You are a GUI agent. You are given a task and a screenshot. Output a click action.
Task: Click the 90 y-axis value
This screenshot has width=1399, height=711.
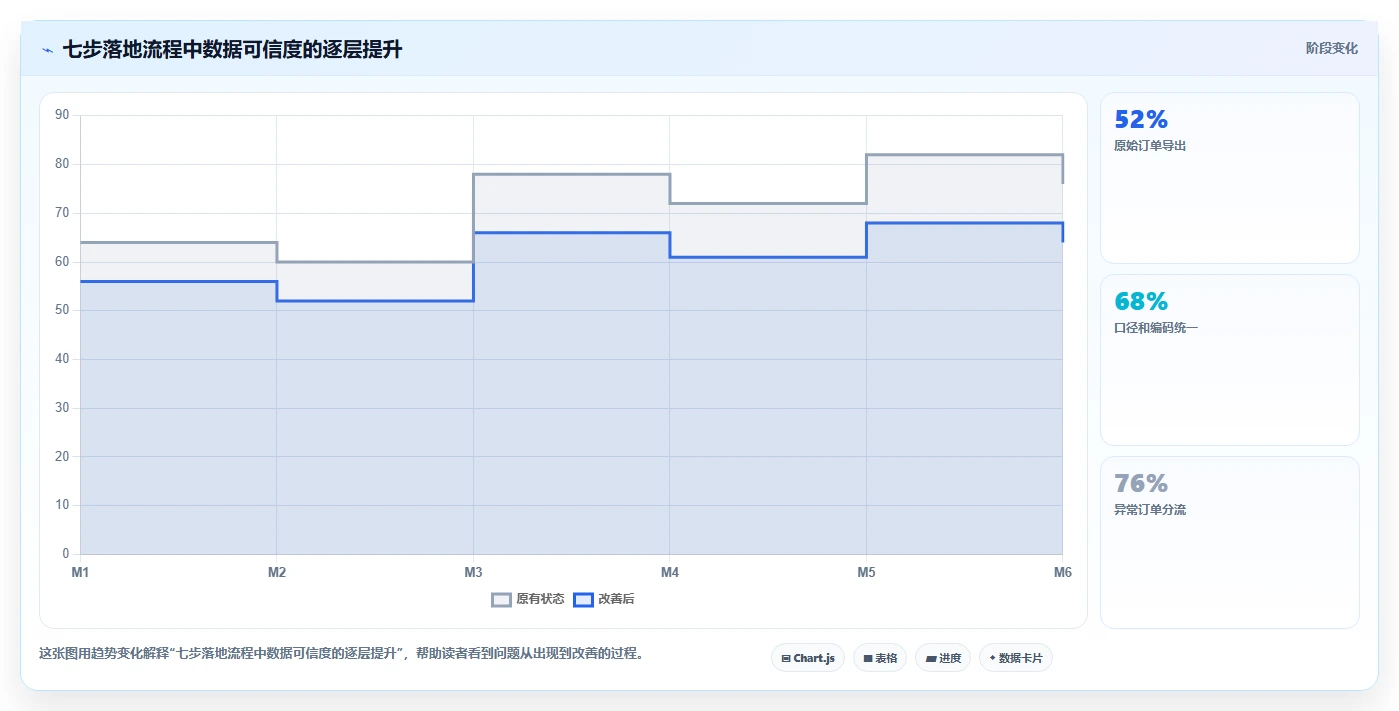pyautogui.click(x=62, y=115)
